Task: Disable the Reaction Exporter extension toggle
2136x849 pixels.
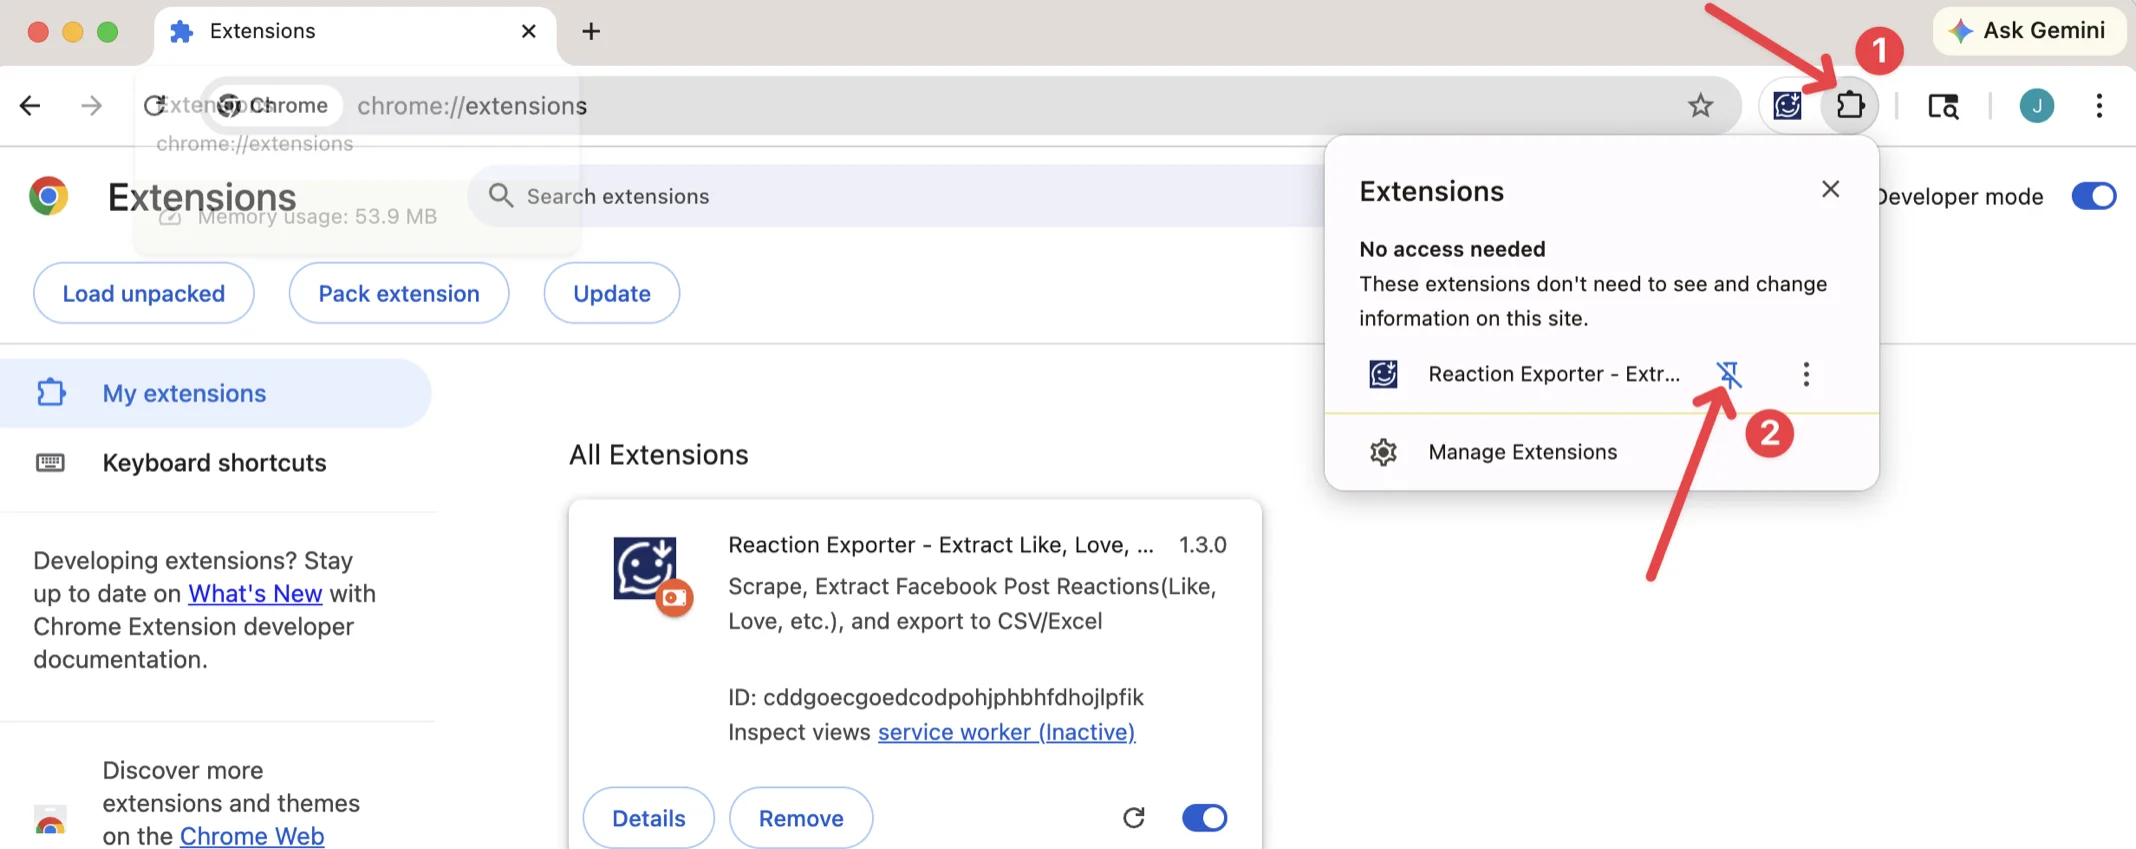Action: pyautogui.click(x=1204, y=818)
